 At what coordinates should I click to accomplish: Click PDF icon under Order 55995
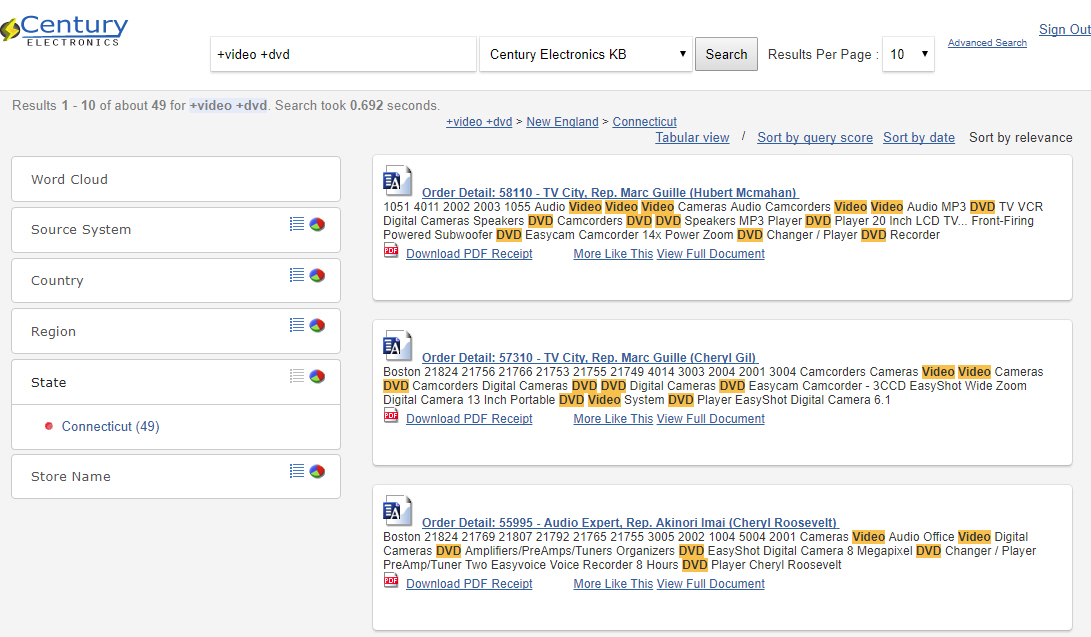pyautogui.click(x=391, y=581)
